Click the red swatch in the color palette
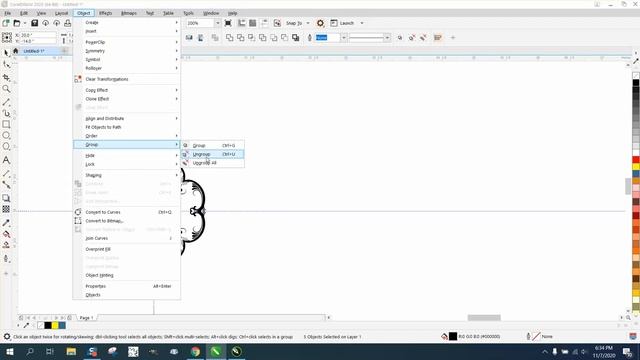The image size is (640, 360). click(636, 160)
